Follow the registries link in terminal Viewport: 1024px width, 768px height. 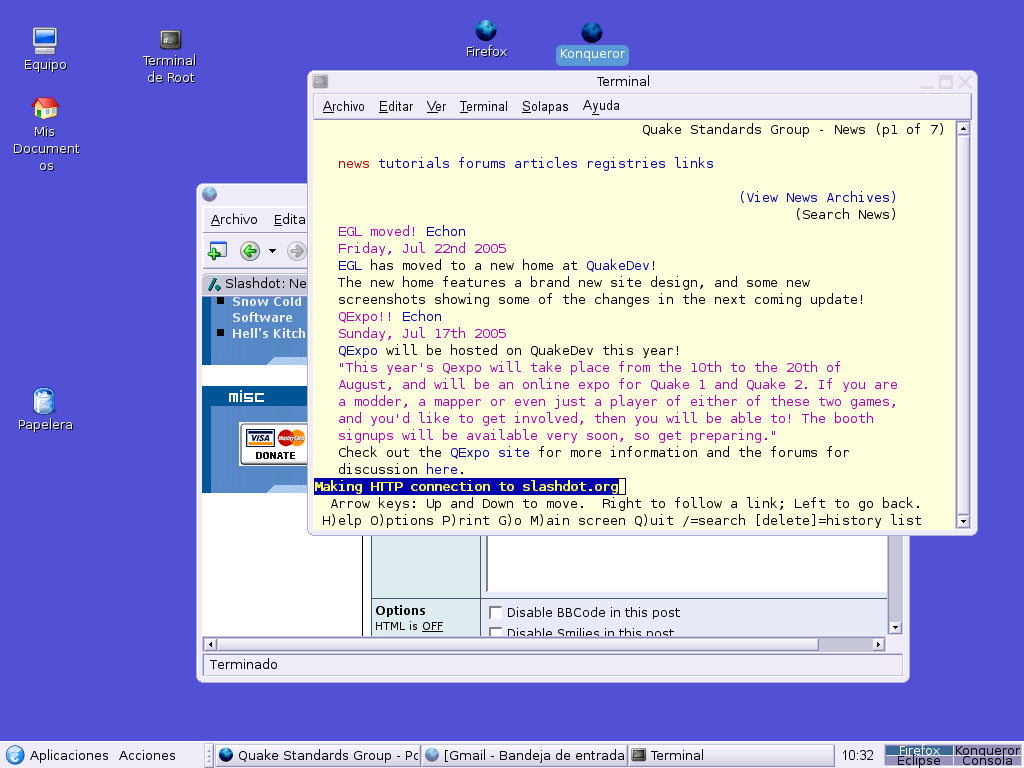point(626,163)
